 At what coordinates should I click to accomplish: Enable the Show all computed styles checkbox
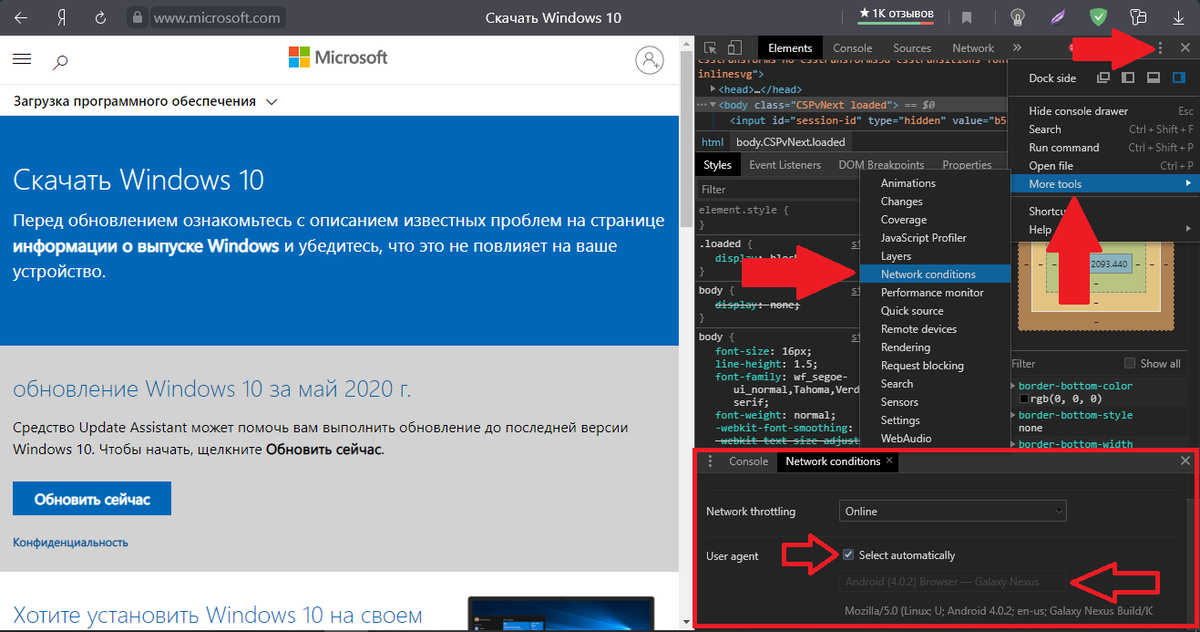[1130, 363]
